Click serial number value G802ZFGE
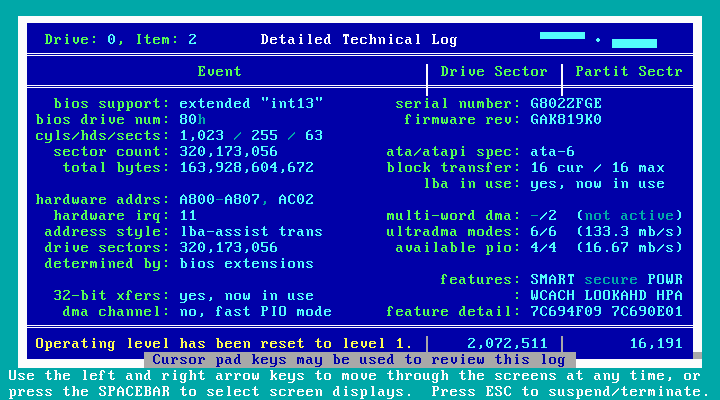This screenshot has width=720, height=400. 566,104
